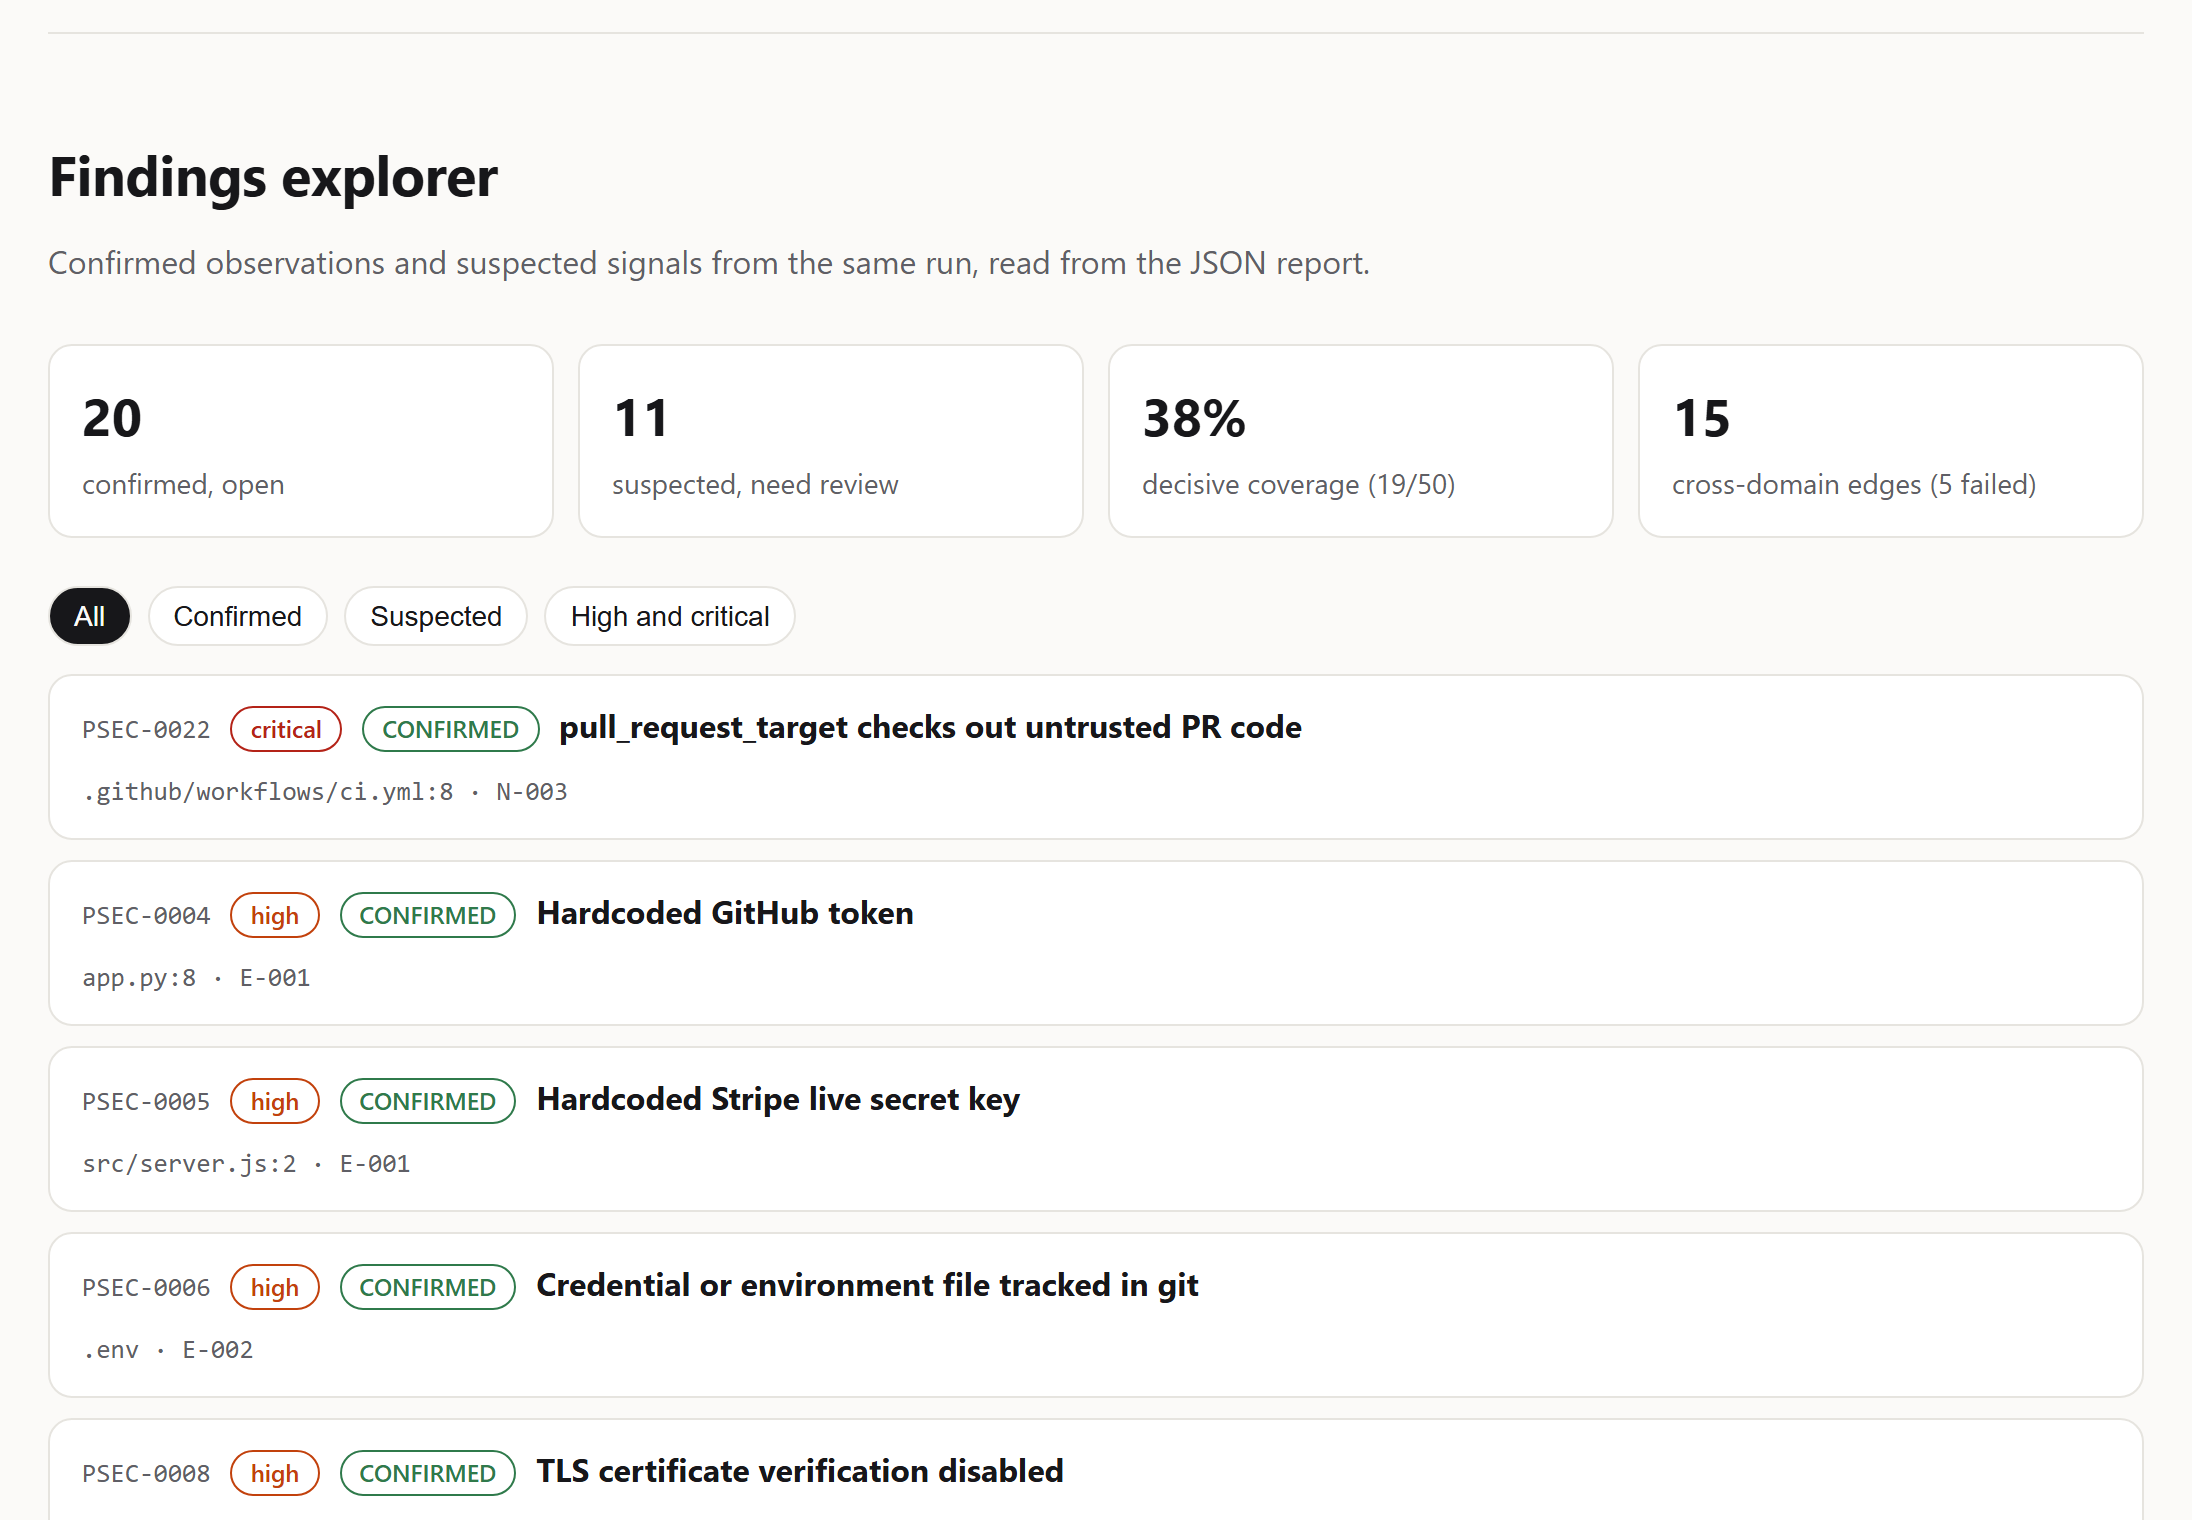
Task: Click the 'Findings explorer' heading
Action: click(273, 178)
